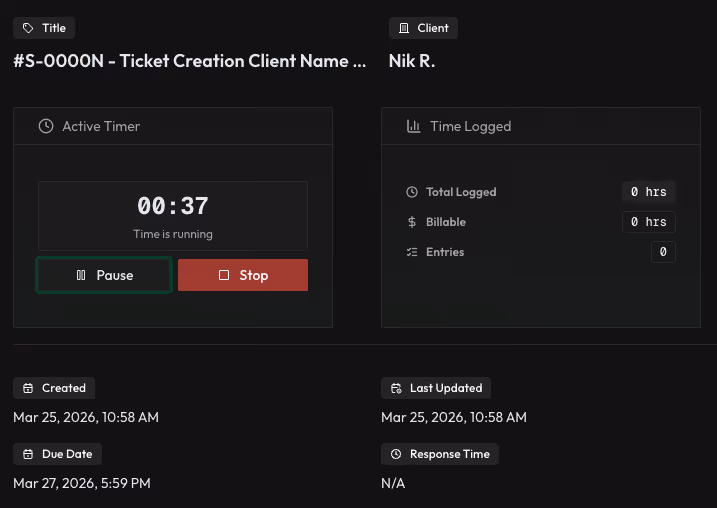This screenshot has width=717, height=508.
Task: Click the clock icon next to Total Logged
Action: pos(412,192)
